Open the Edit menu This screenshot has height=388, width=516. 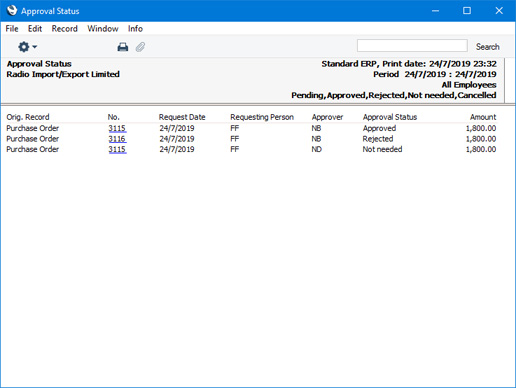(x=35, y=29)
